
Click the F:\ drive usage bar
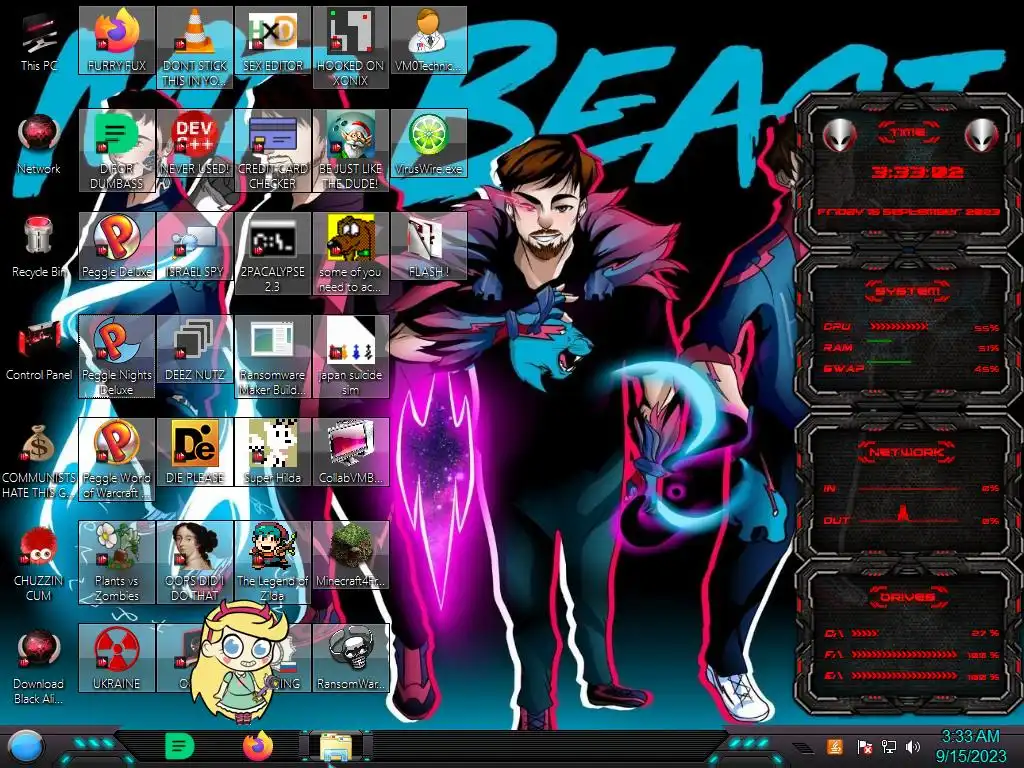[904, 654]
